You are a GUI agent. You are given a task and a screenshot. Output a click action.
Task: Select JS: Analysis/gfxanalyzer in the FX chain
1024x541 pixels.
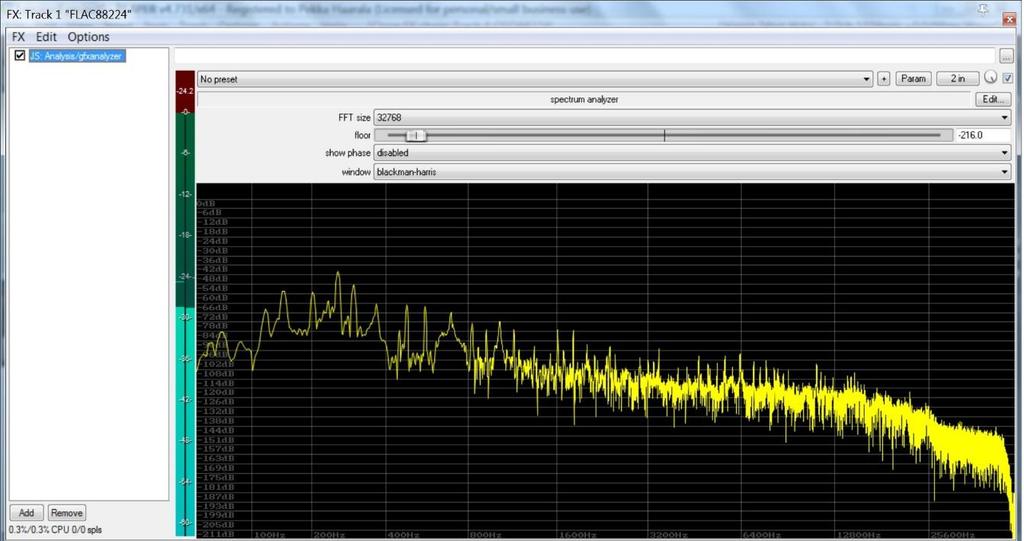point(76,56)
